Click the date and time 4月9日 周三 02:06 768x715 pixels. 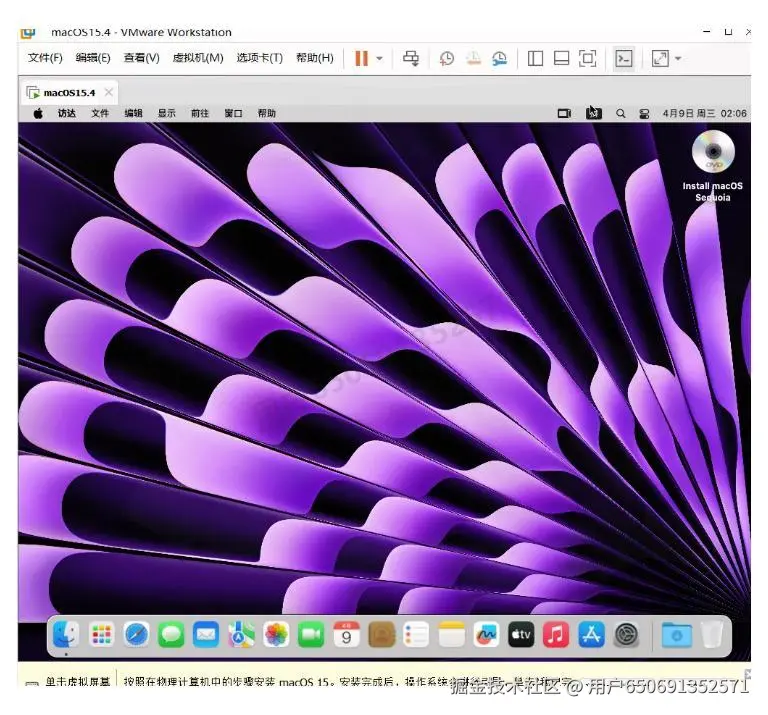coord(704,113)
